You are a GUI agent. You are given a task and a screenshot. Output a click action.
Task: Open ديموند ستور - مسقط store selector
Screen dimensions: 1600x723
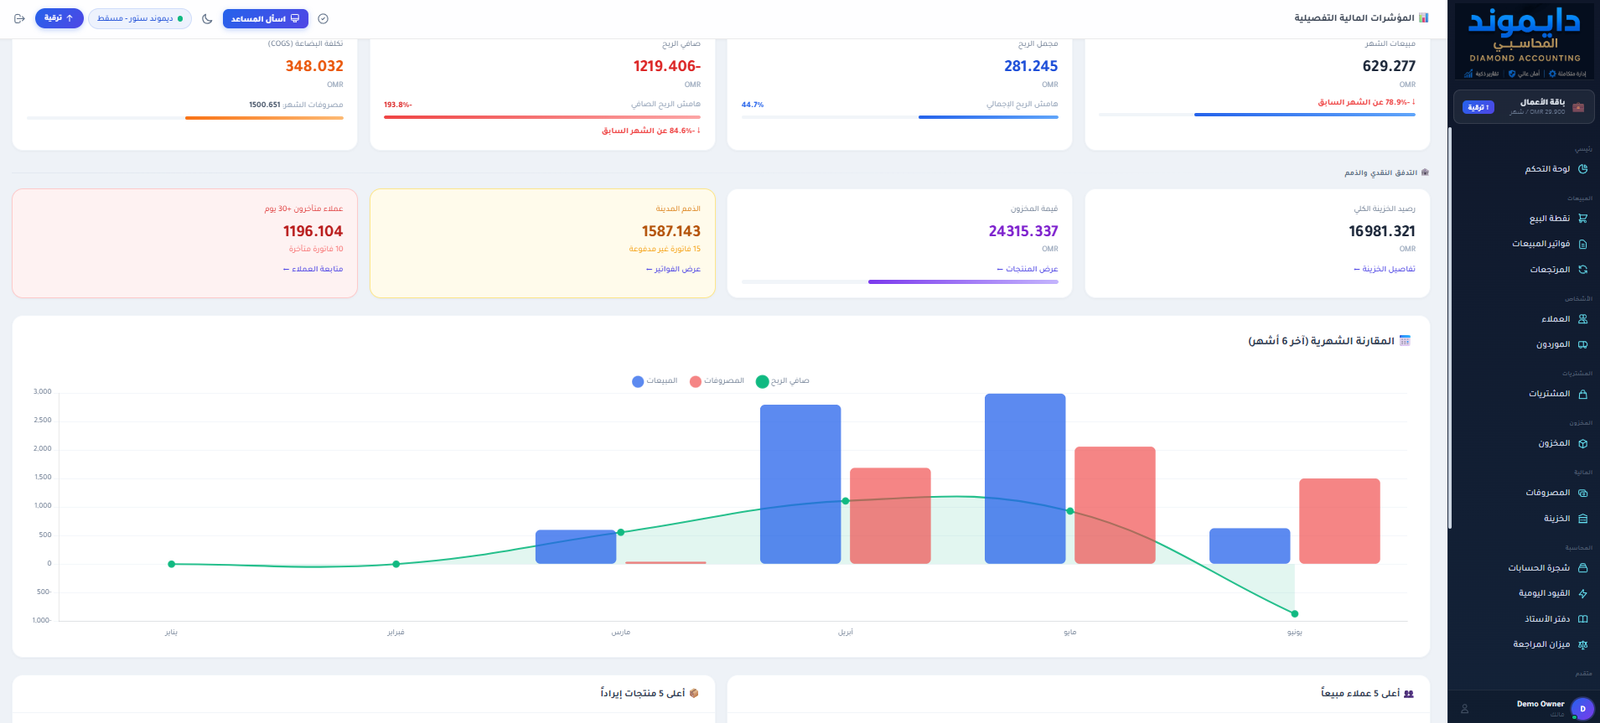pyautogui.click(x=140, y=18)
